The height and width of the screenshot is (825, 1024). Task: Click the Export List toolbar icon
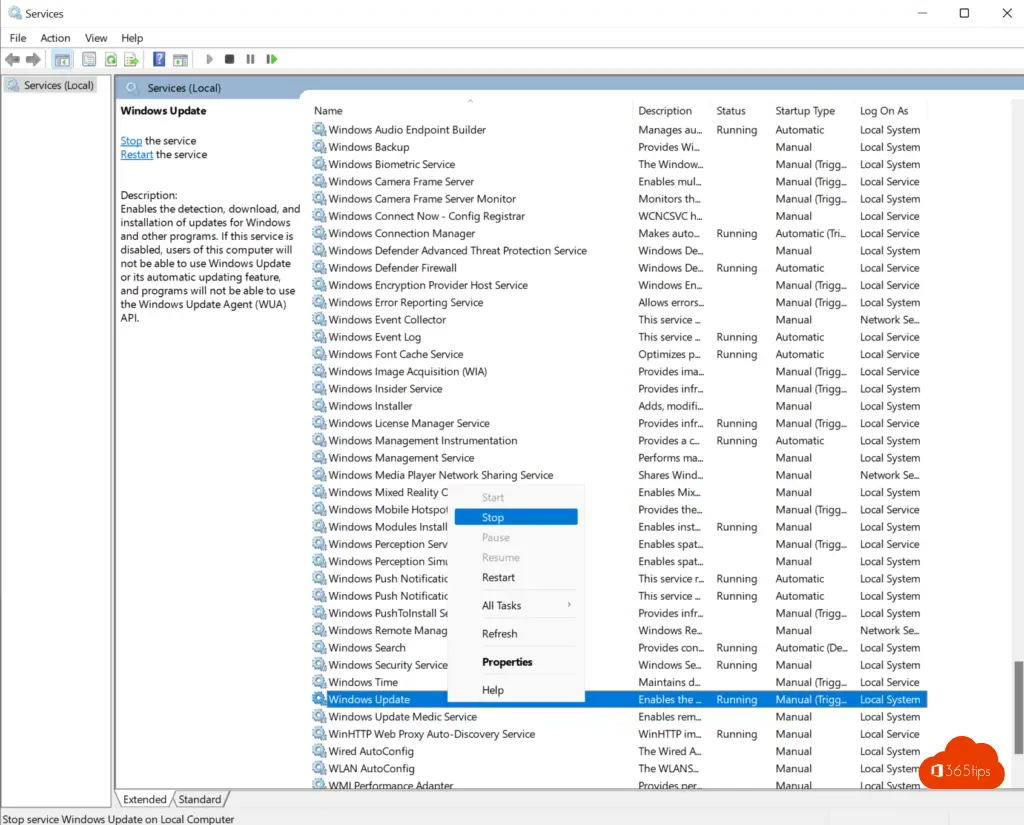point(131,59)
